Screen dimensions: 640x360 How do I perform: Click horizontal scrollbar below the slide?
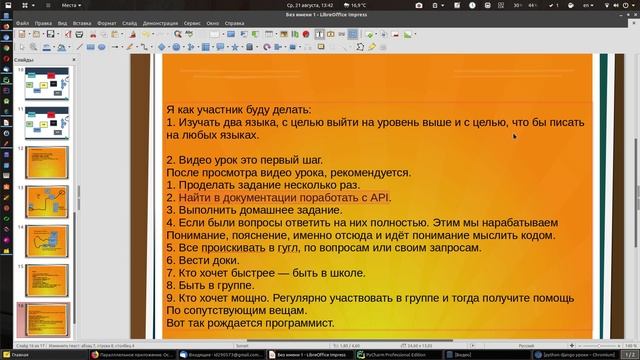pyautogui.click(x=349, y=340)
